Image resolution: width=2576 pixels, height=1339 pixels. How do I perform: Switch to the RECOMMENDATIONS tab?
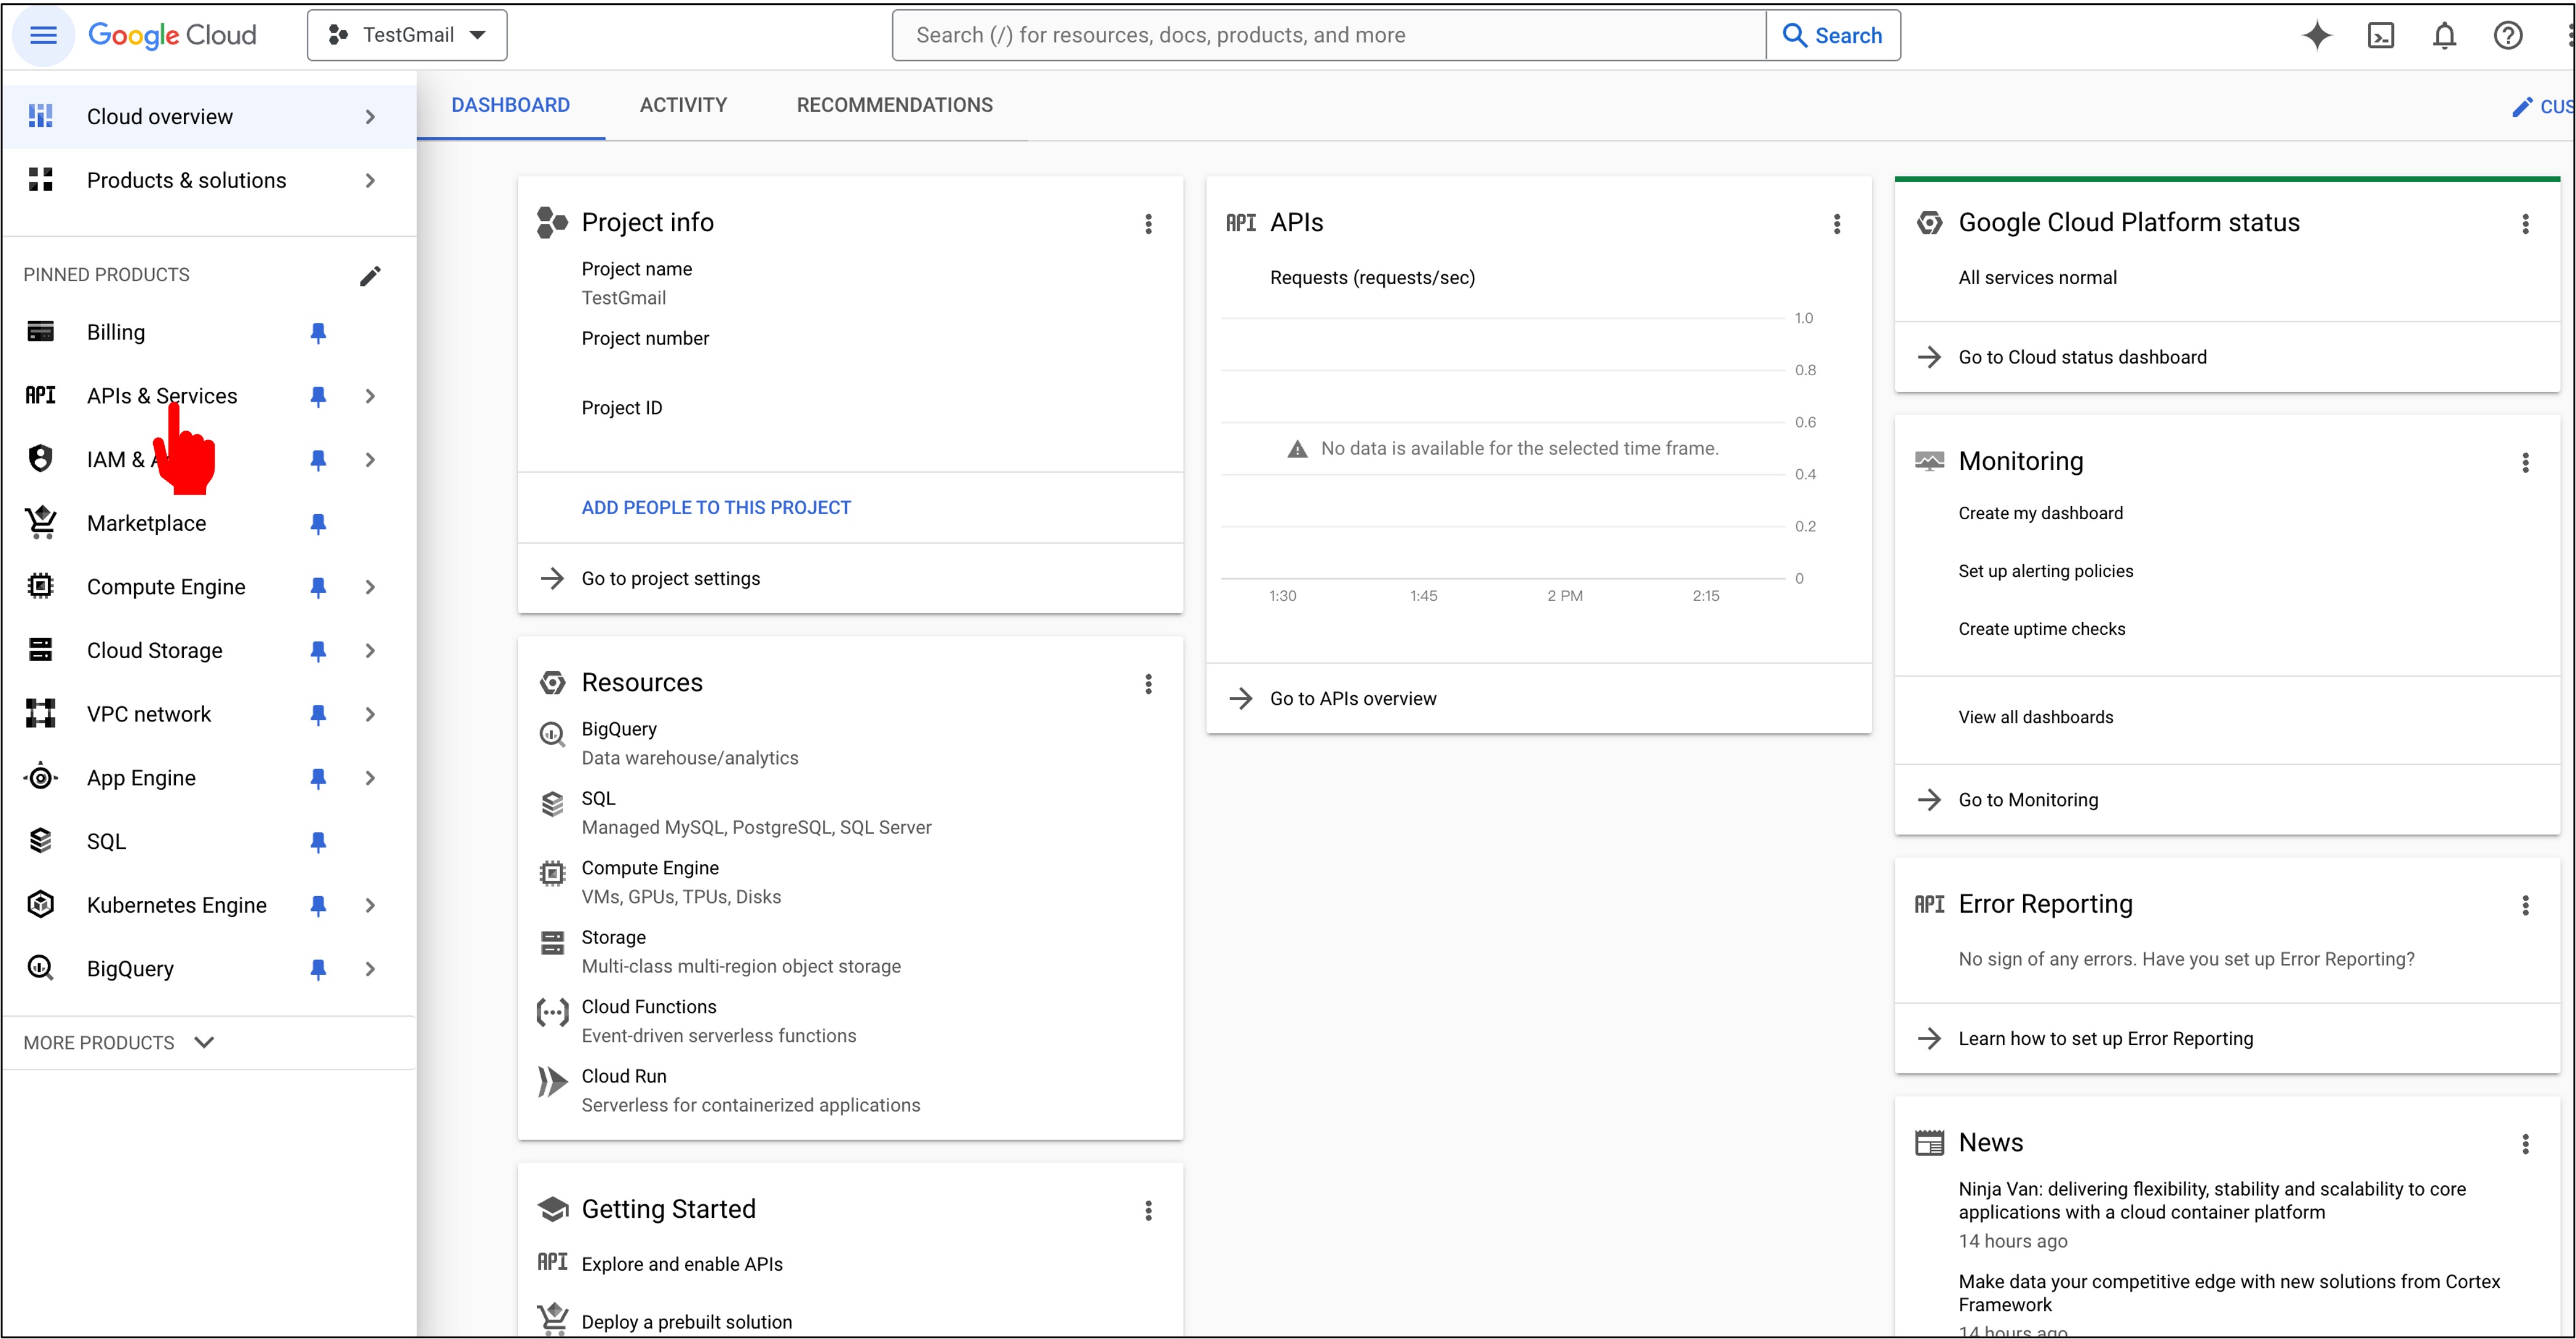894,105
